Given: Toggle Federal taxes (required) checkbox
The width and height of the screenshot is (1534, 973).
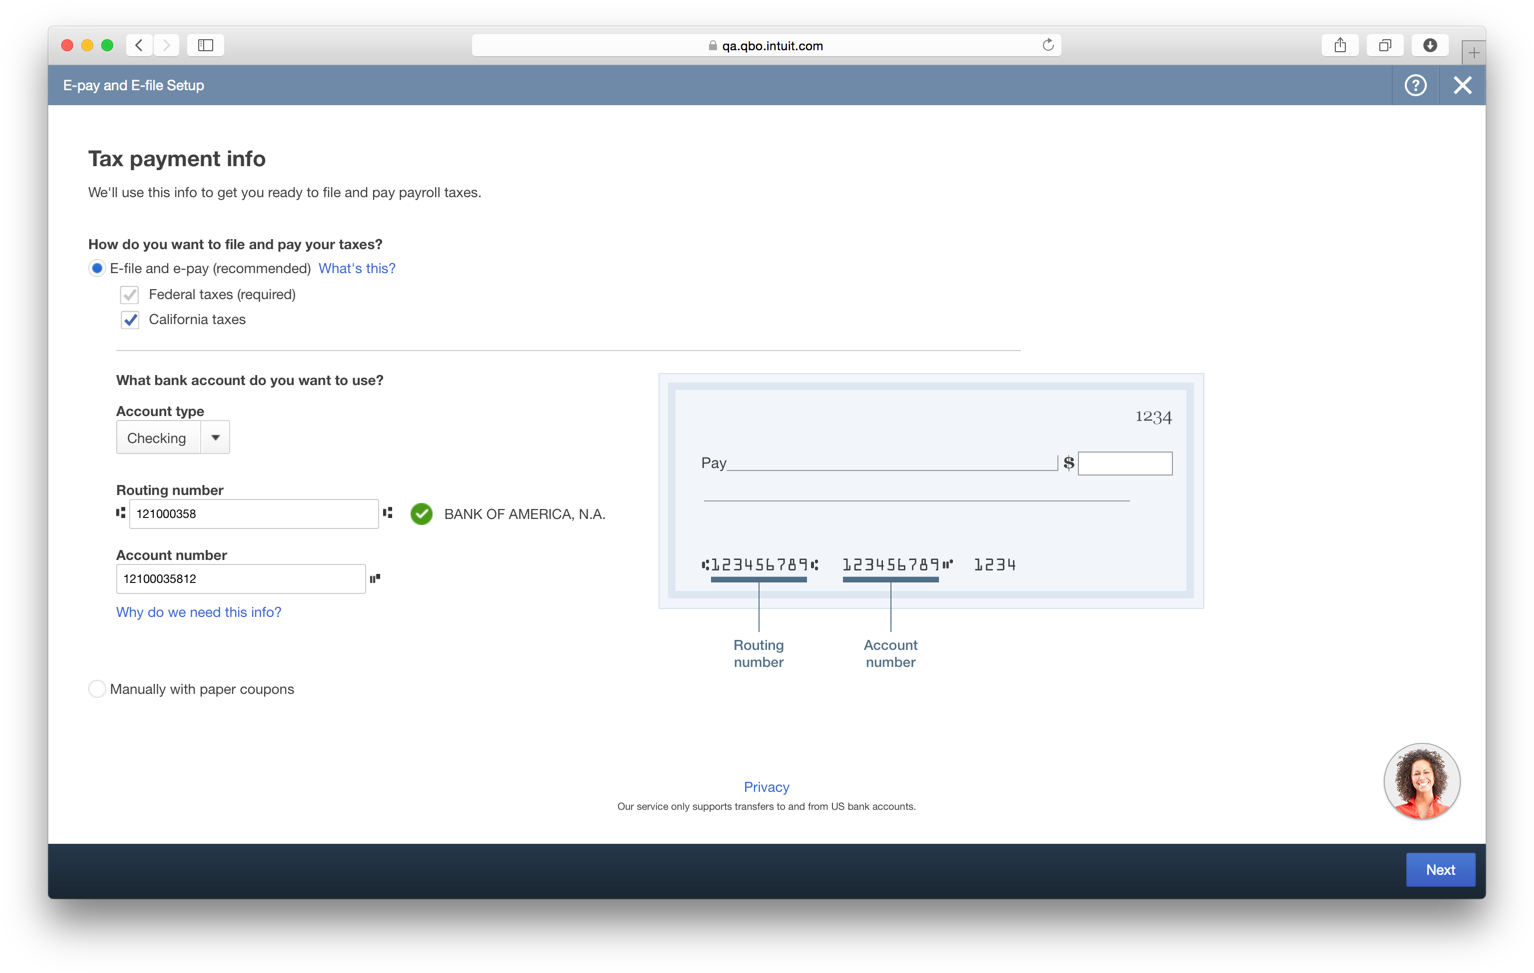Looking at the screenshot, I should tap(129, 295).
